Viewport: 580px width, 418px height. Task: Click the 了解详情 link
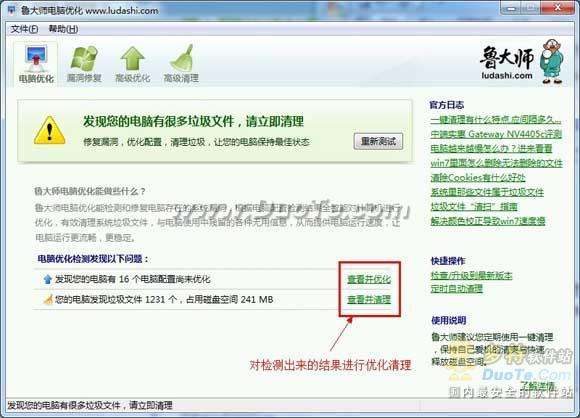(537, 386)
